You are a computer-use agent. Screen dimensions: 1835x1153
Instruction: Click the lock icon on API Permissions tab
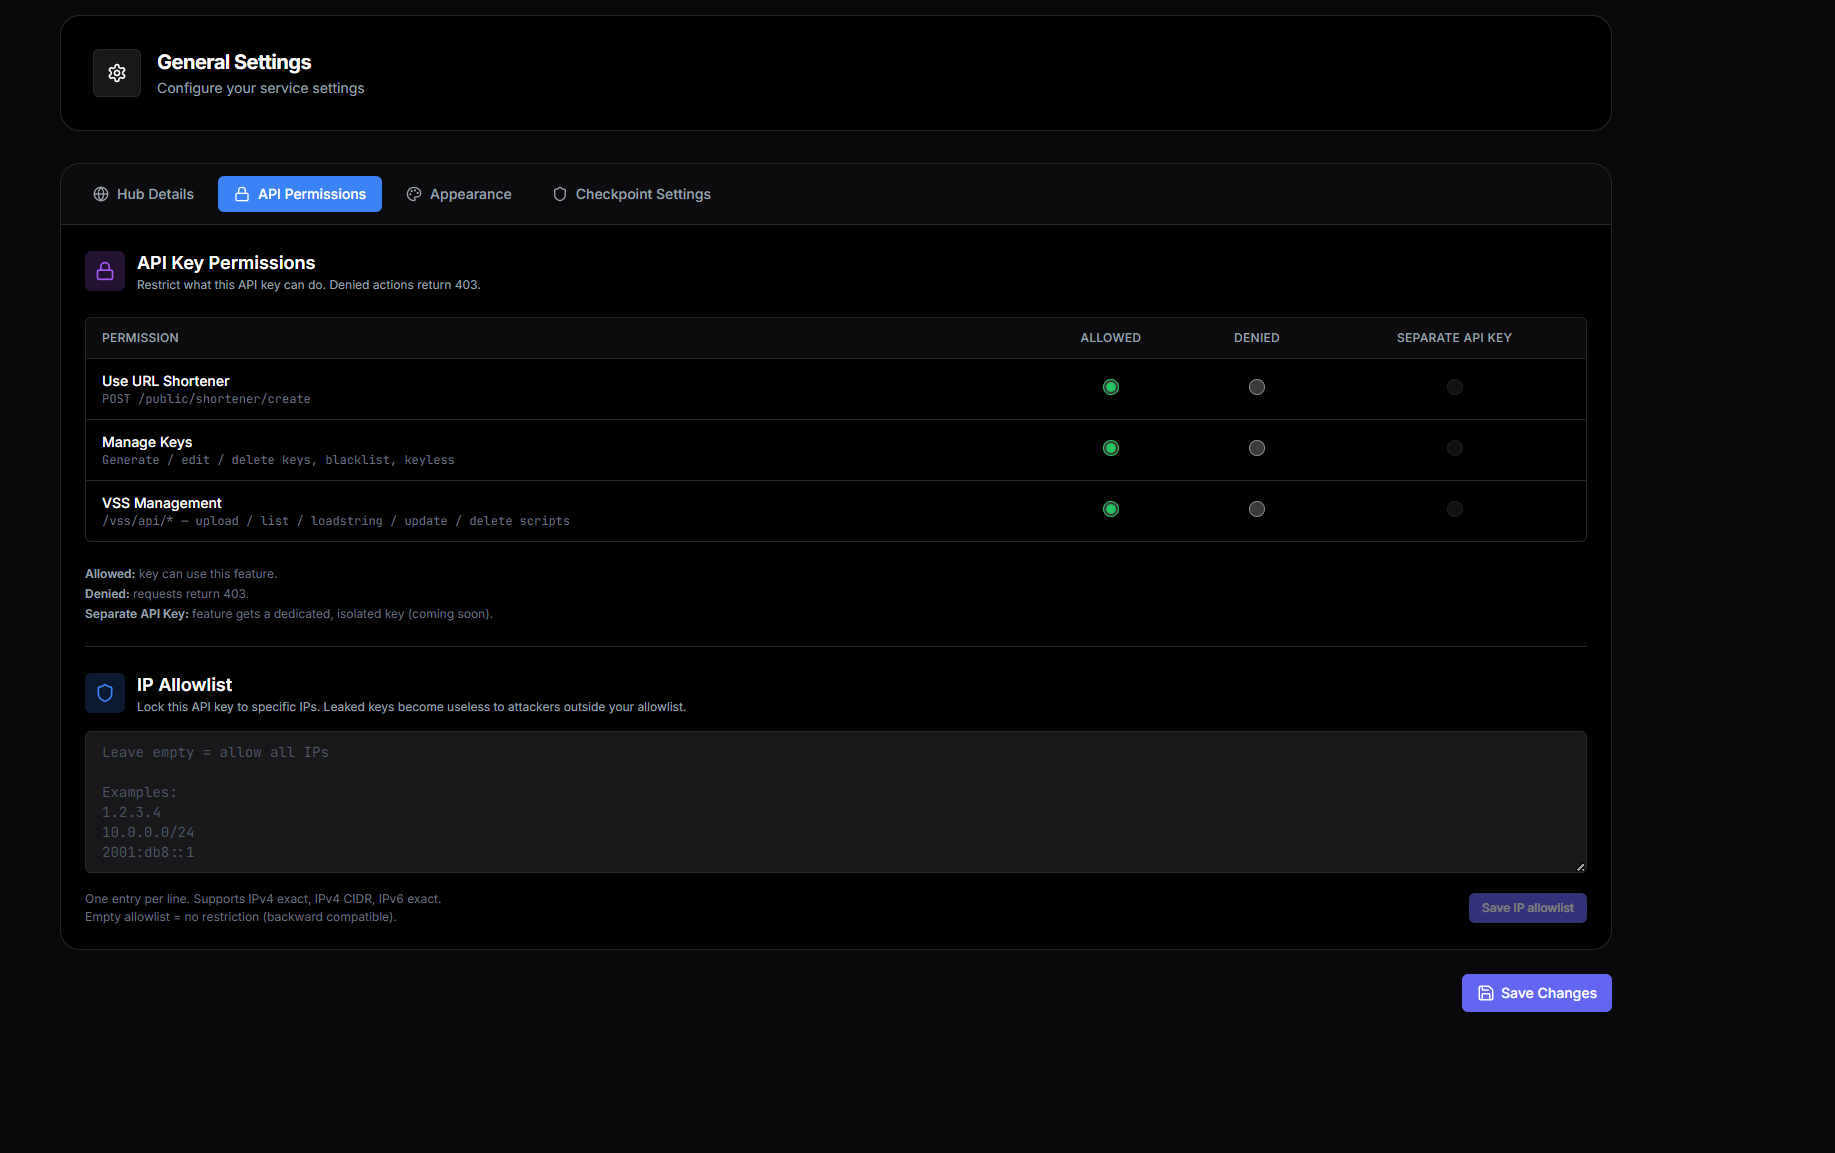[242, 194]
